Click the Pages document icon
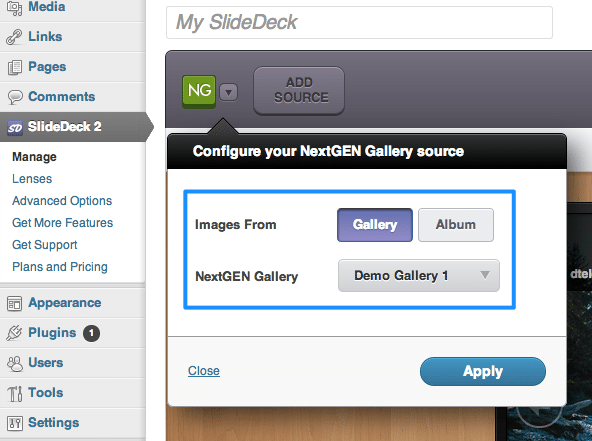Screen dimensions: 592x441 click(x=15, y=67)
